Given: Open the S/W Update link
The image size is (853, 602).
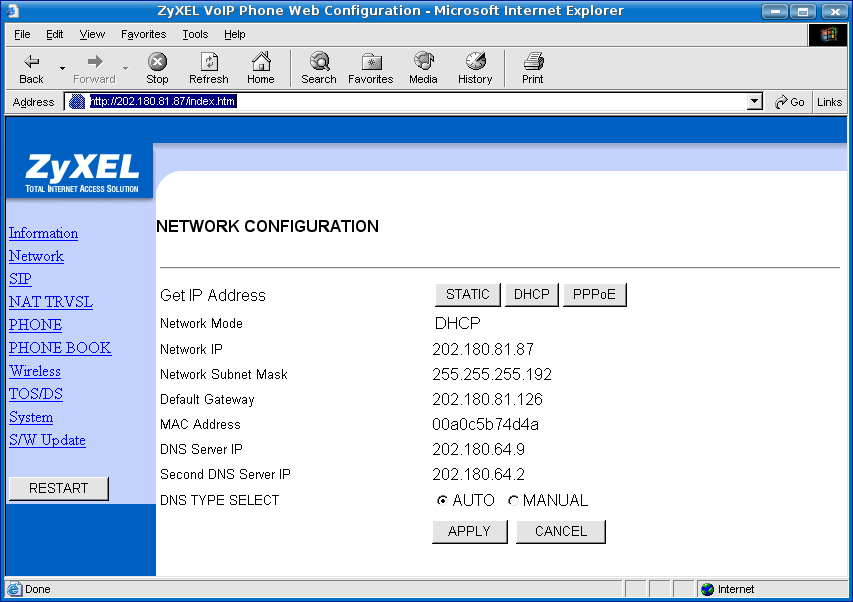Looking at the screenshot, I should 47,440.
